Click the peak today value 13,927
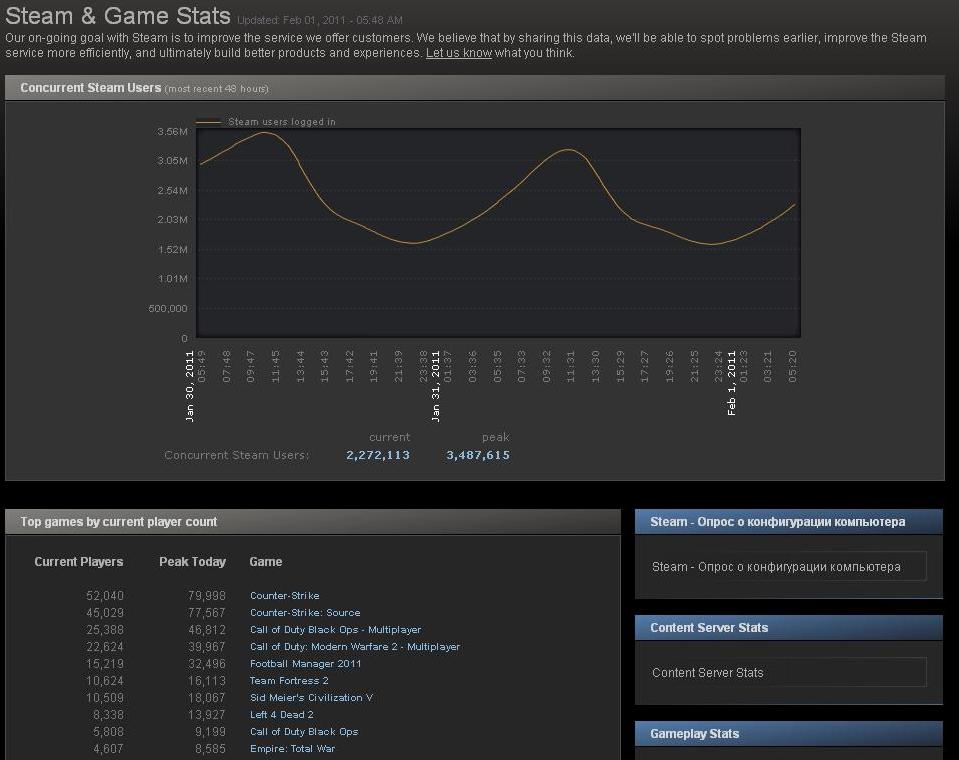The width and height of the screenshot is (959, 760). pyautogui.click(x=207, y=715)
